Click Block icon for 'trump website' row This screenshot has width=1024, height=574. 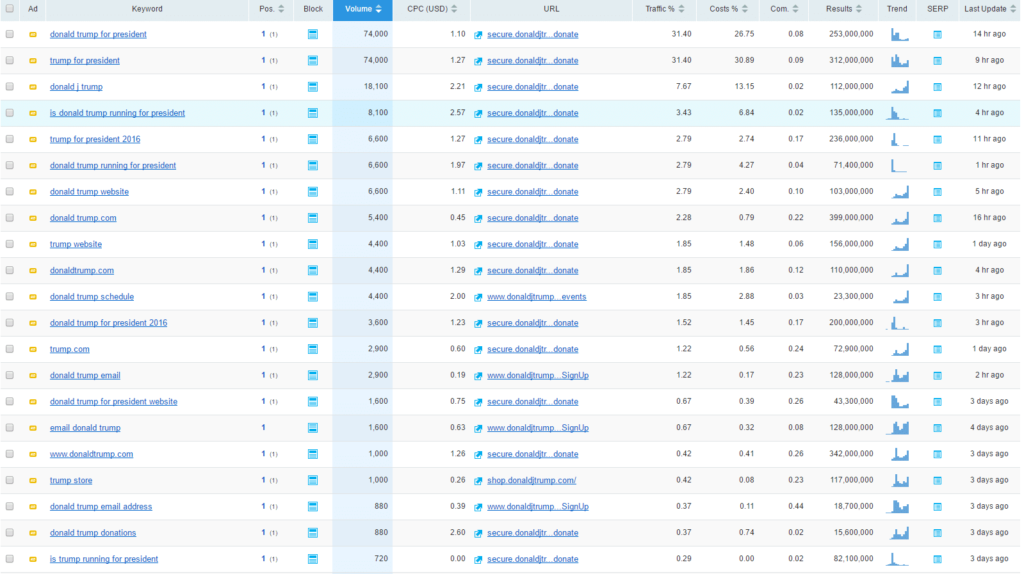[313, 244]
